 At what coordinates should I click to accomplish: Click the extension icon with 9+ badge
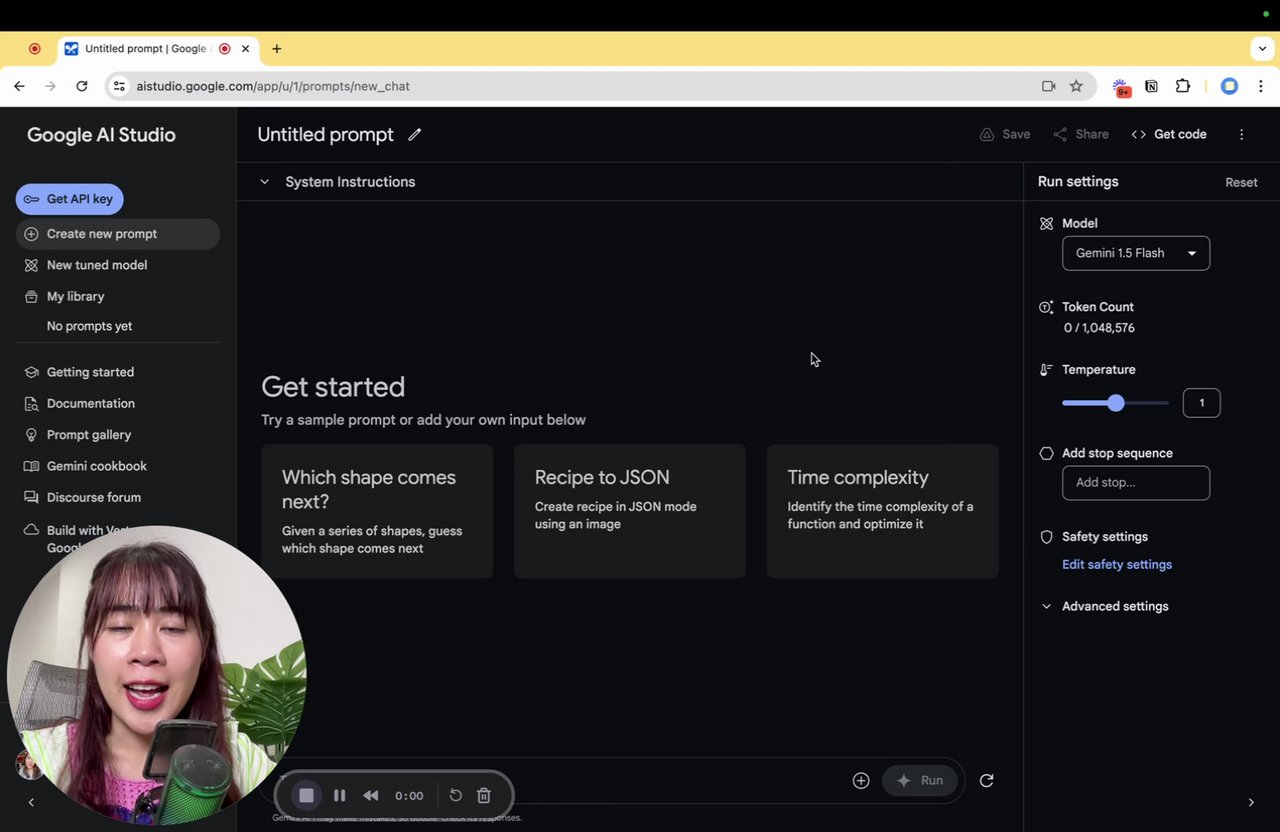tap(1121, 87)
